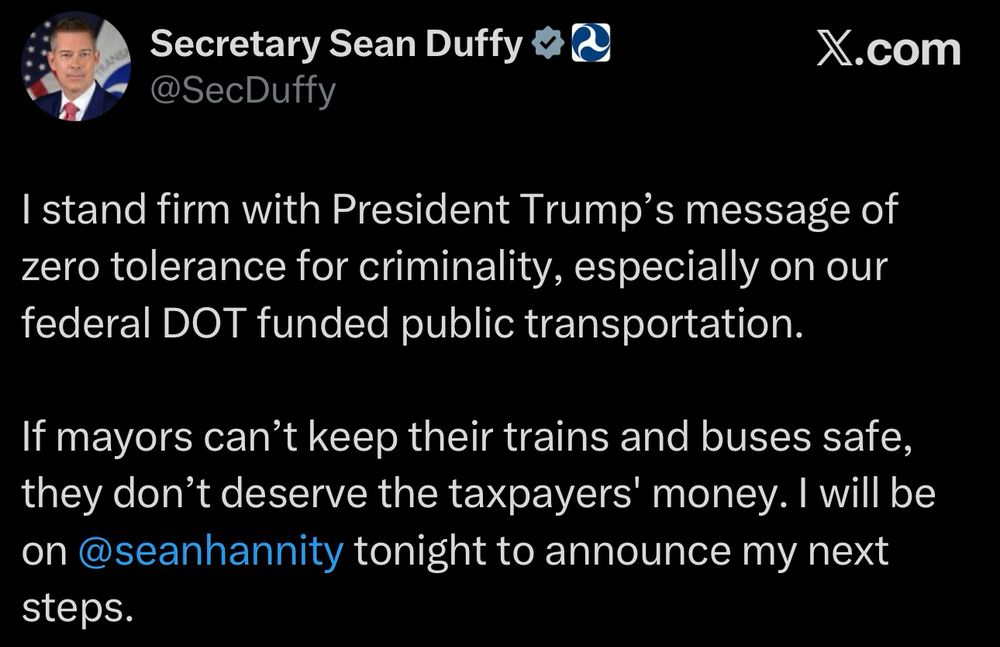Open Sean Duffy's profile photo

[x=75, y=65]
